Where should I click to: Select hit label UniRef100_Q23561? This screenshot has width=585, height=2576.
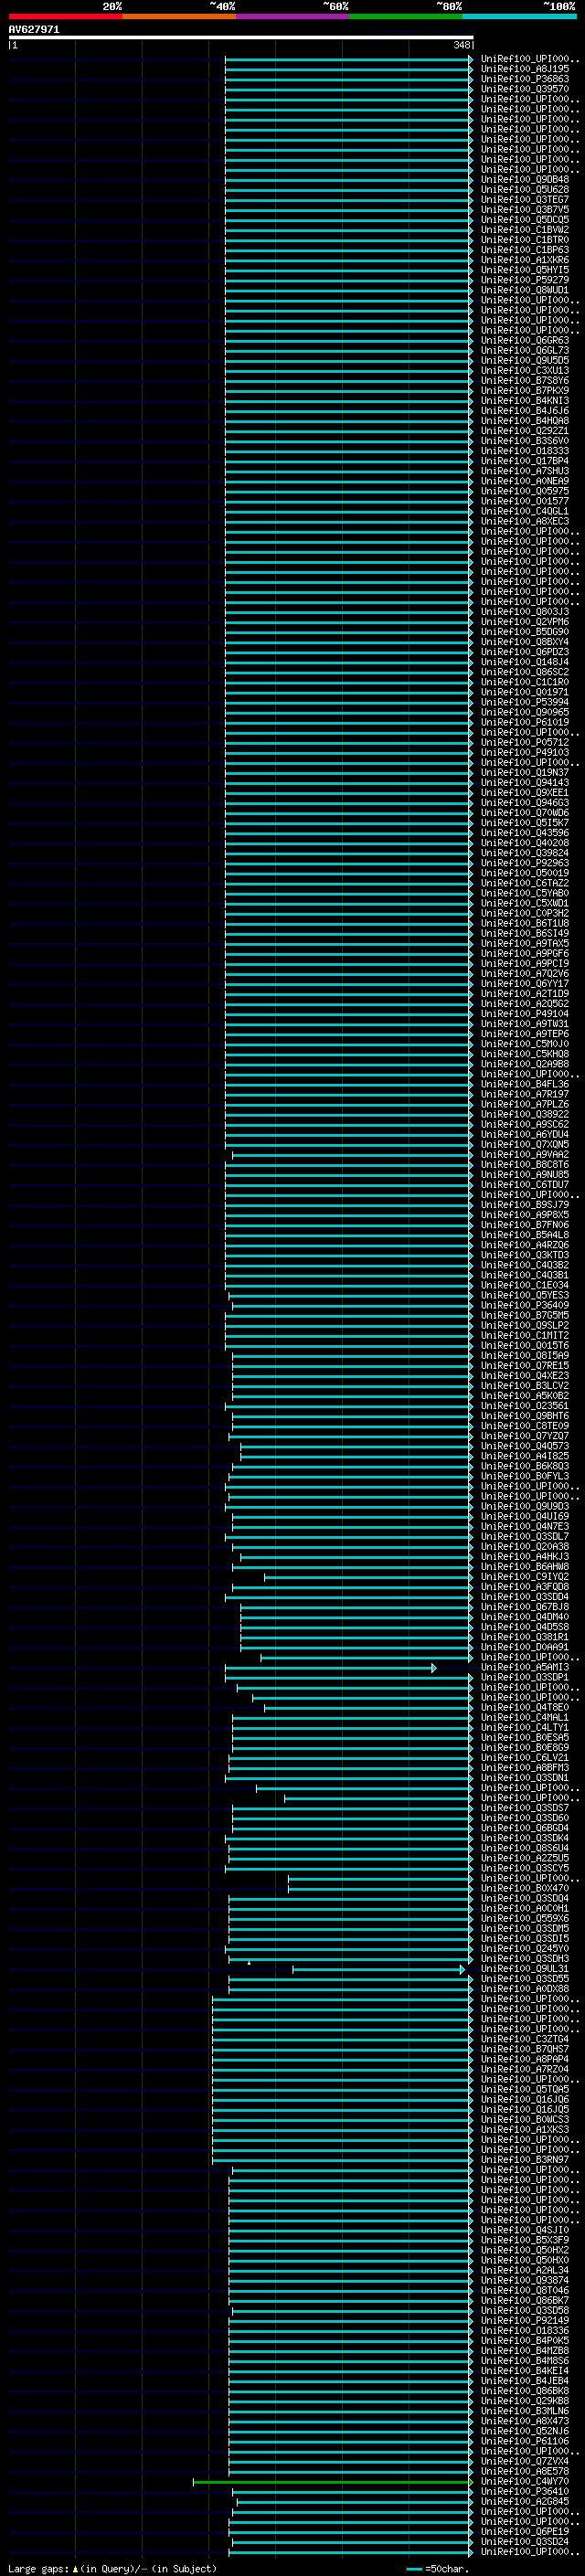(x=525, y=1406)
